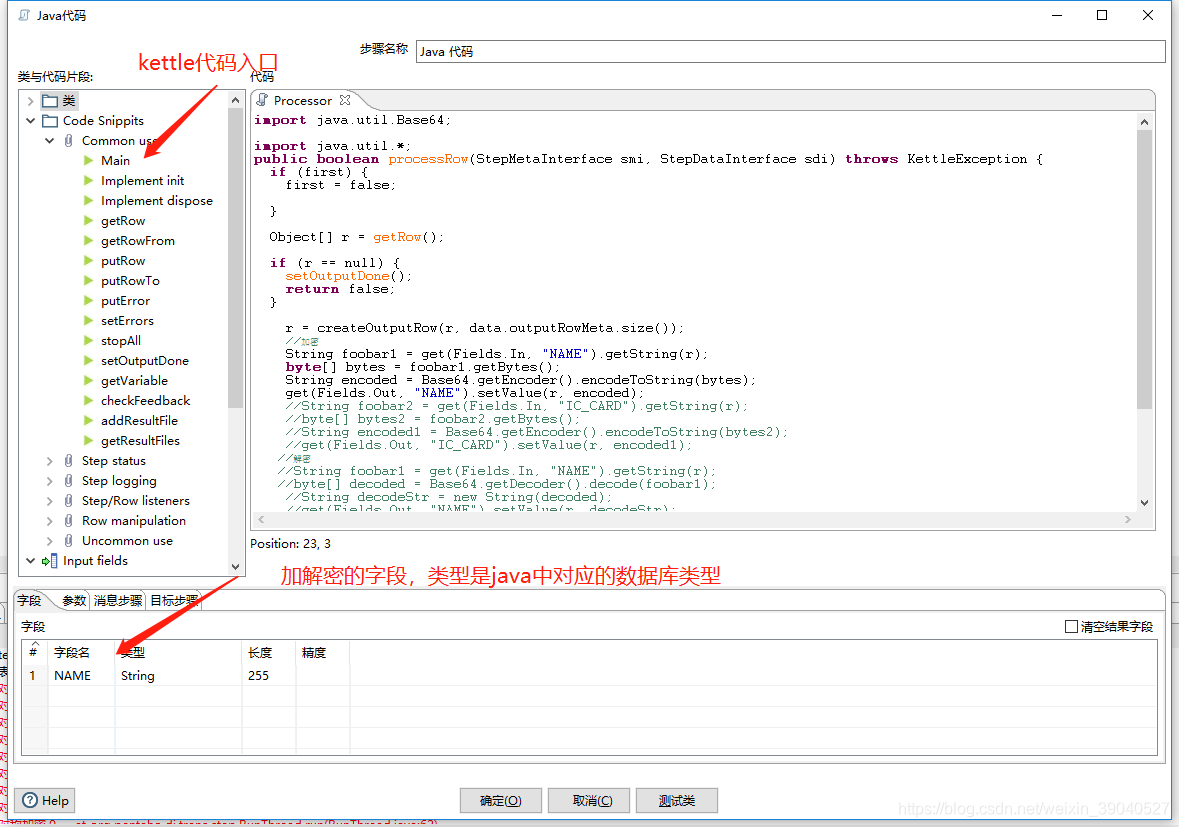
Task: Expand the Row manipulation node
Action: coord(49,520)
